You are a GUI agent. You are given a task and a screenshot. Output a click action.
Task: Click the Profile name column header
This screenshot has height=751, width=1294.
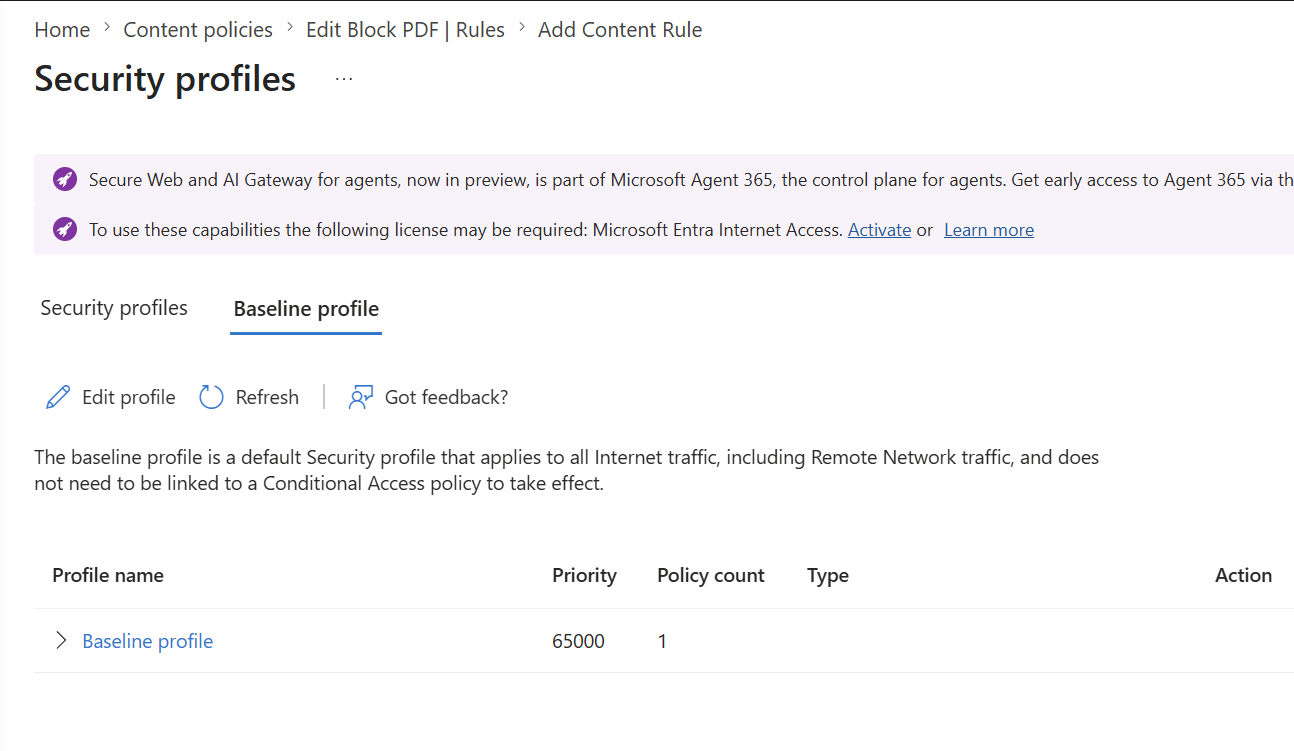click(x=108, y=575)
